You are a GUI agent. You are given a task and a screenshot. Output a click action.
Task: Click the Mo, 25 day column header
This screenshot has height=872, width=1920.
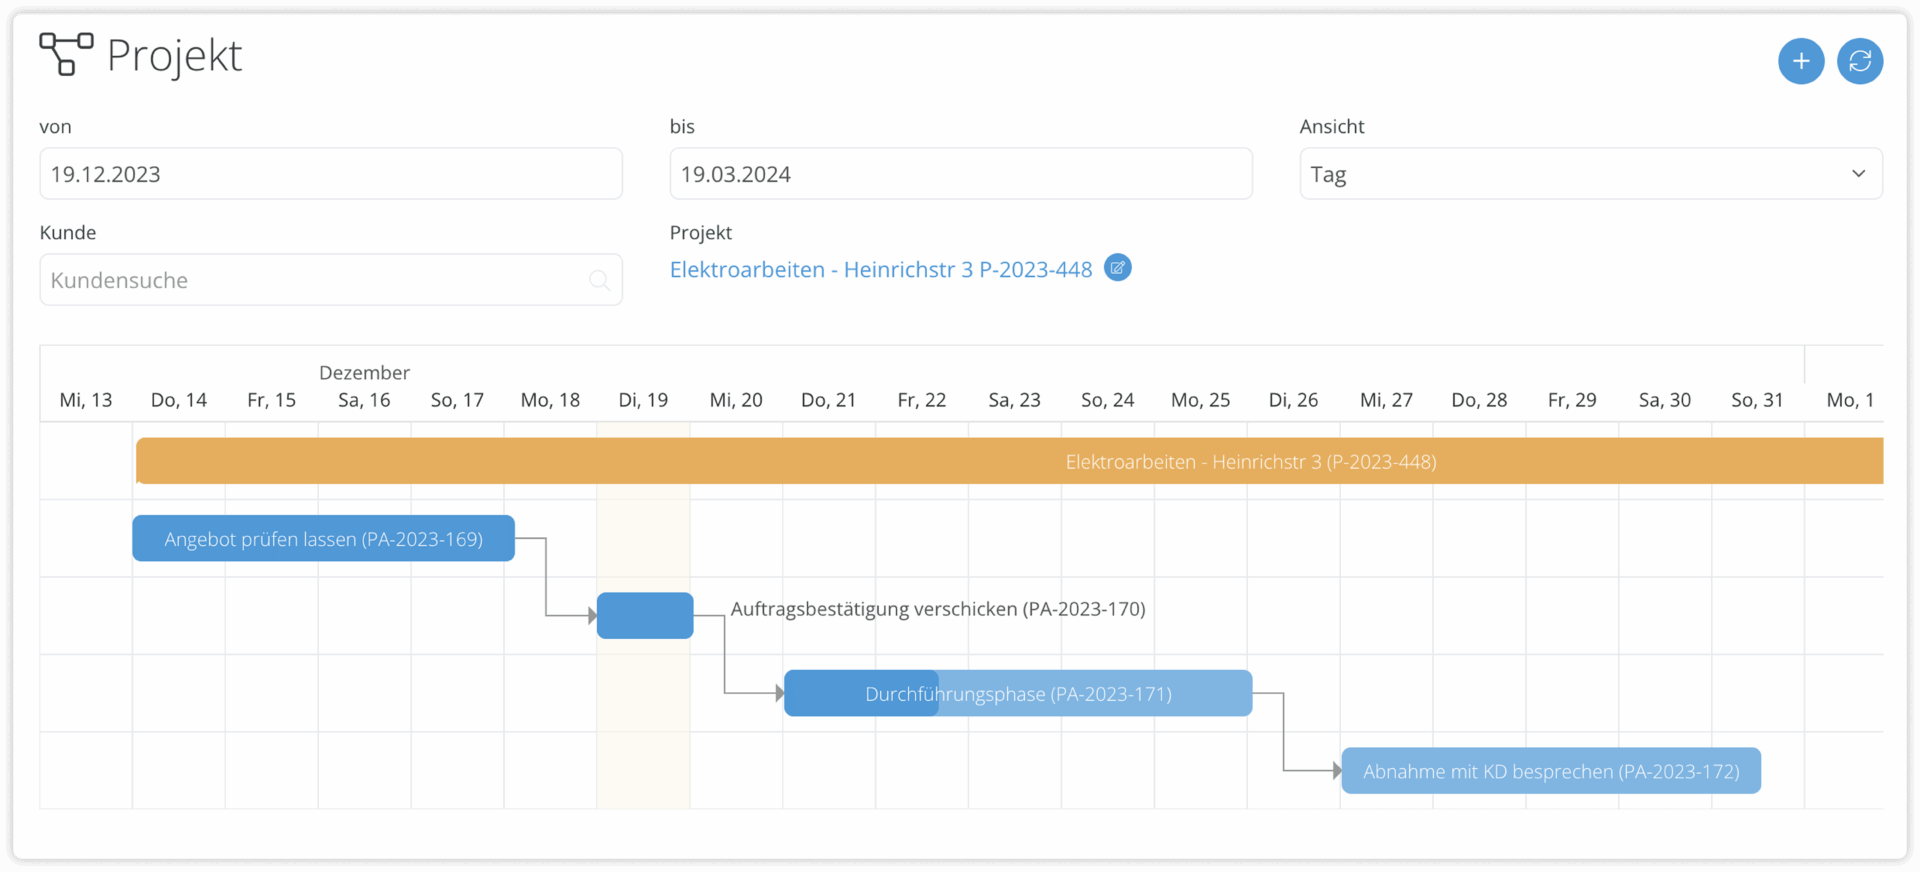(x=1200, y=400)
